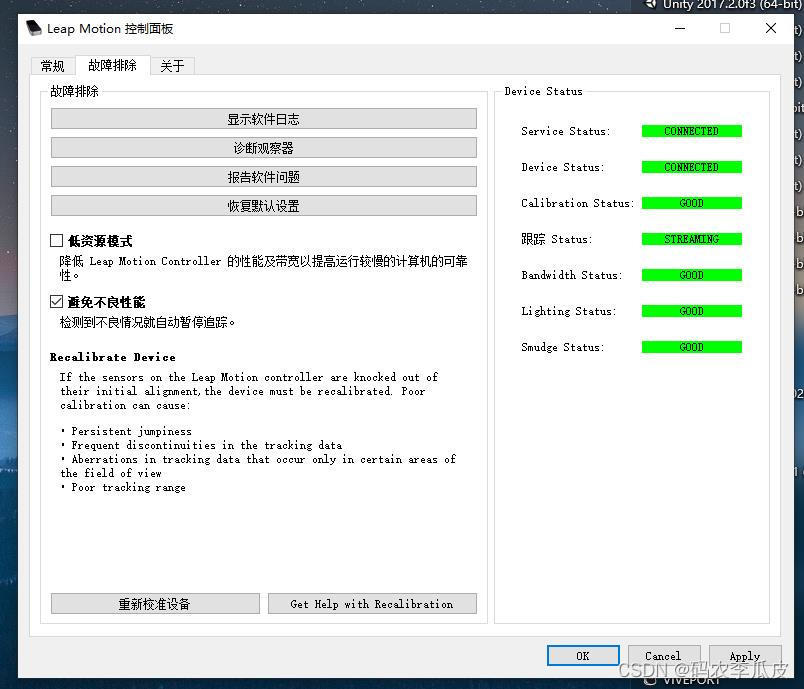The image size is (804, 689).
Task: Click the Cancel button
Action: (664, 655)
